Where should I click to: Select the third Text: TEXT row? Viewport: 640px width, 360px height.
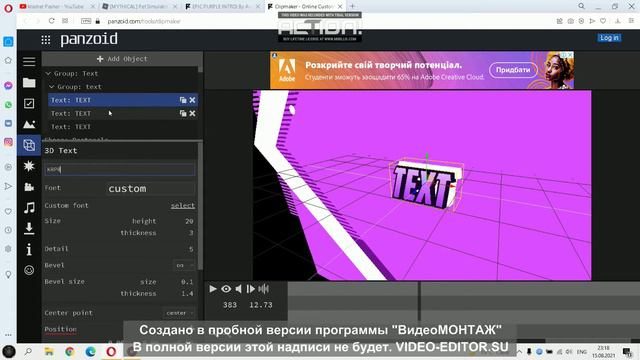[x=123, y=127]
